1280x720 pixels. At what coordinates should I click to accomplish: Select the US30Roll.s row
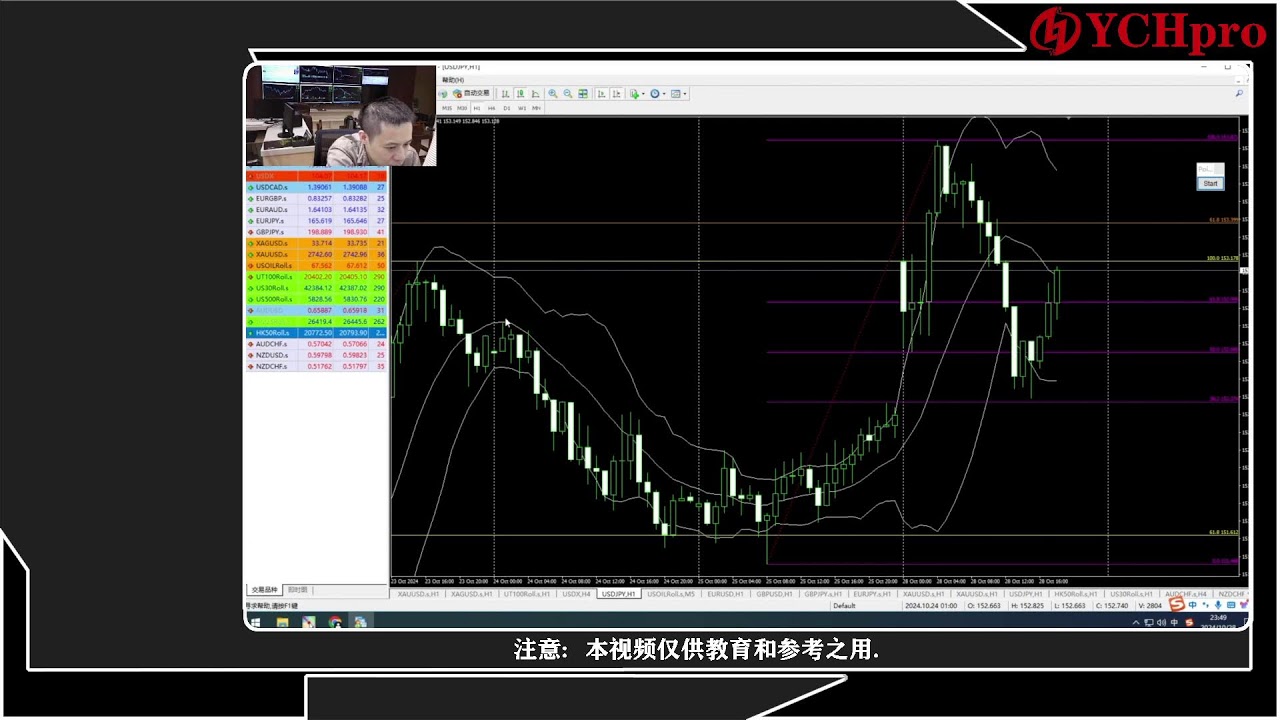pyautogui.click(x=316, y=288)
